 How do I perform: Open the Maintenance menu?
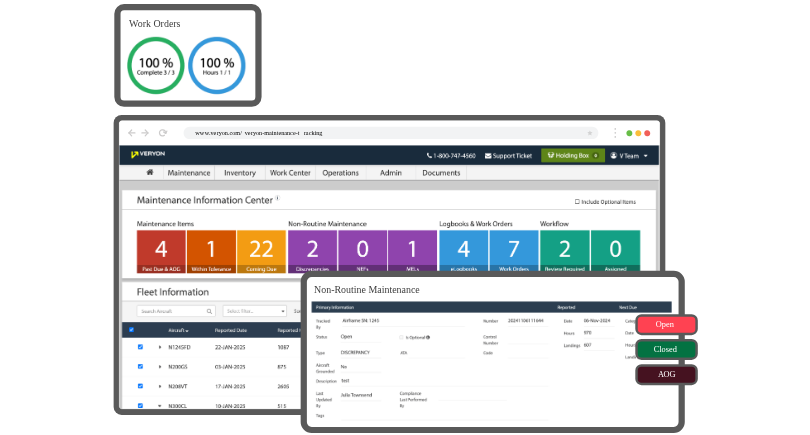[x=189, y=173]
